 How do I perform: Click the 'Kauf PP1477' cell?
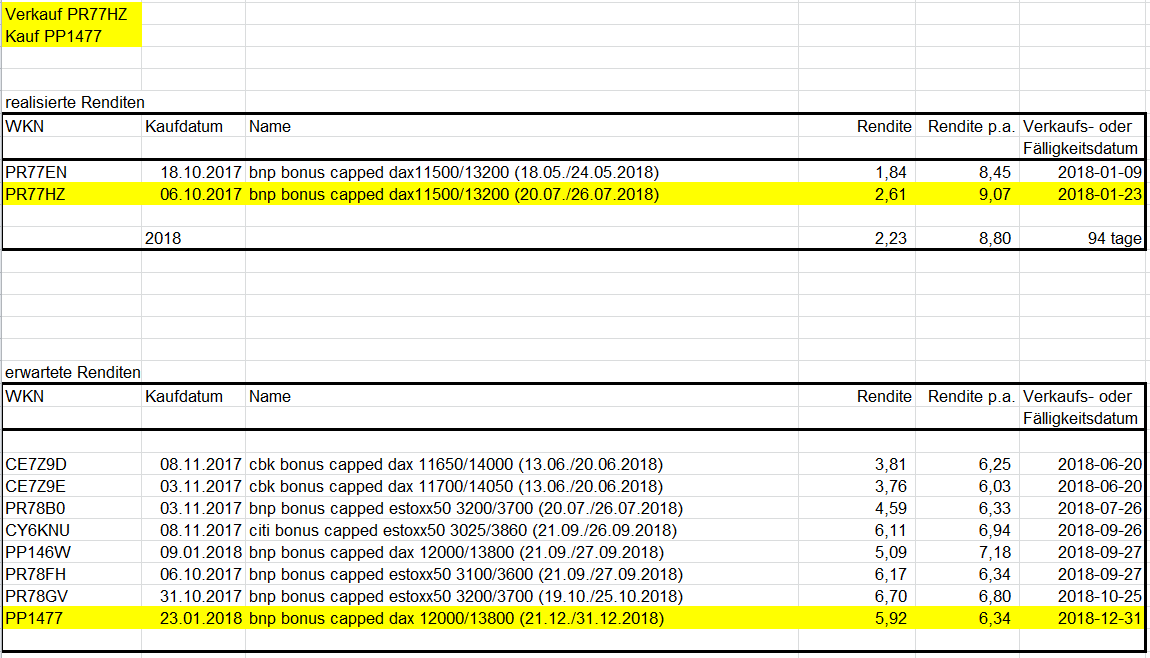[72, 36]
